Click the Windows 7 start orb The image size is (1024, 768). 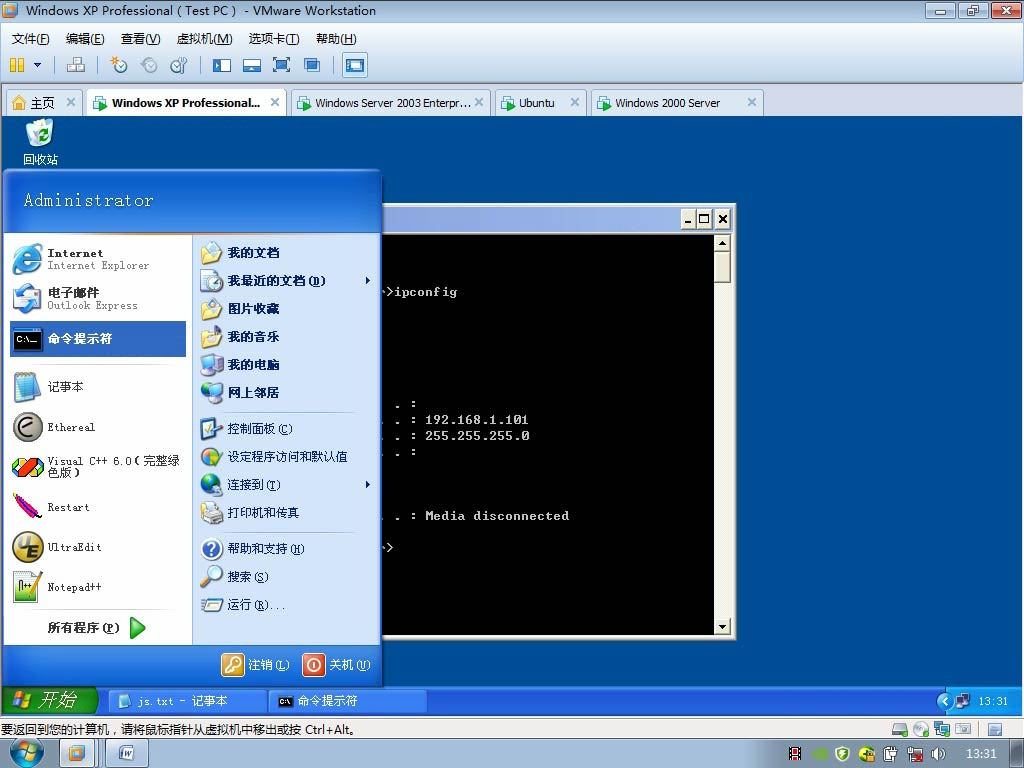[27, 753]
